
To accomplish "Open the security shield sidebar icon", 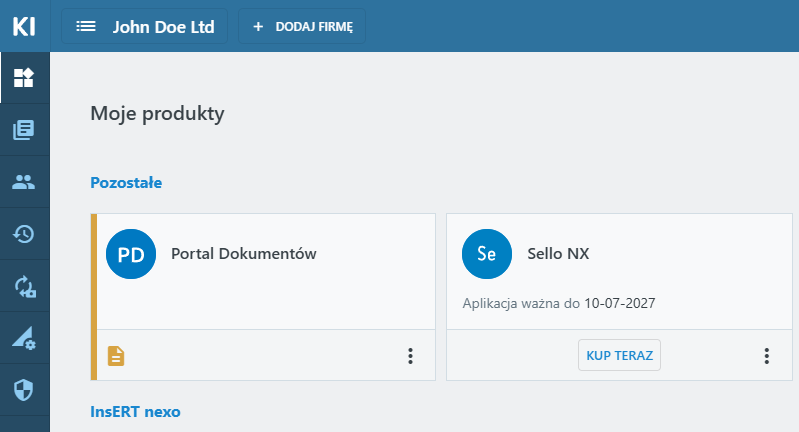I will point(24,390).
